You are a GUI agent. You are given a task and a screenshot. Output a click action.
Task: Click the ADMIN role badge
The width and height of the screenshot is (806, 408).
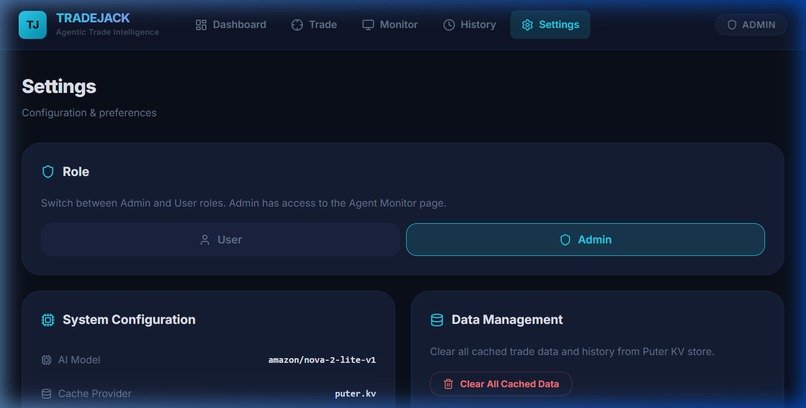tap(751, 25)
